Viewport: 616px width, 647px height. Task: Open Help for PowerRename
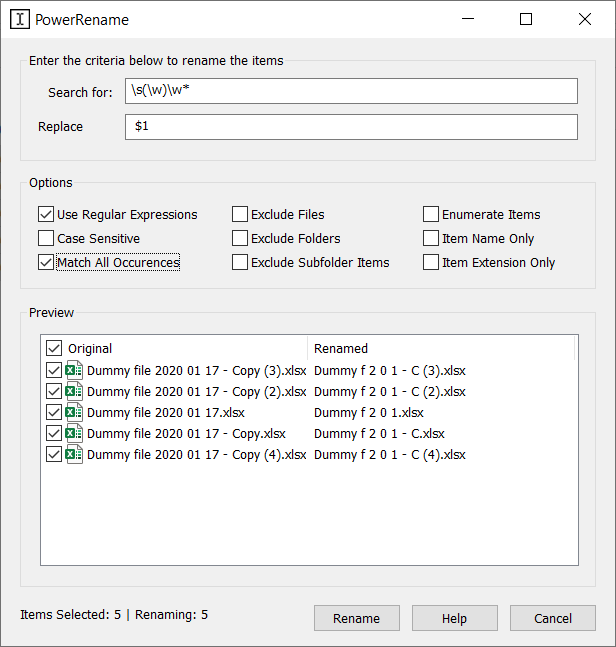(x=455, y=618)
